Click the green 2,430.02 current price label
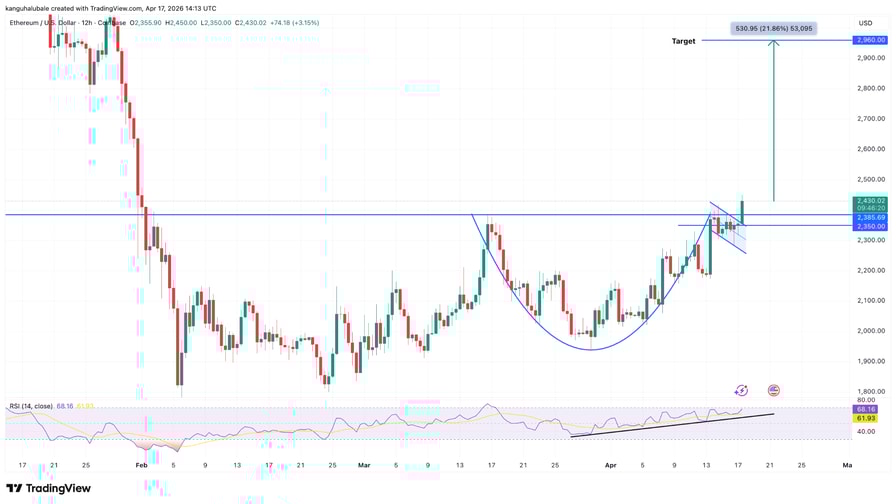This screenshot has width=896, height=504. tap(869, 201)
